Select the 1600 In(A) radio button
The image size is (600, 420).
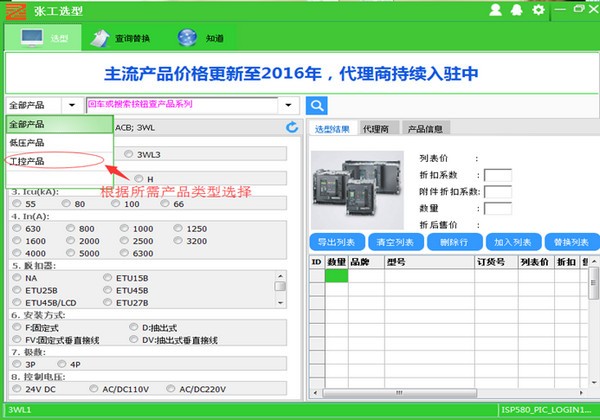[x=17, y=241]
